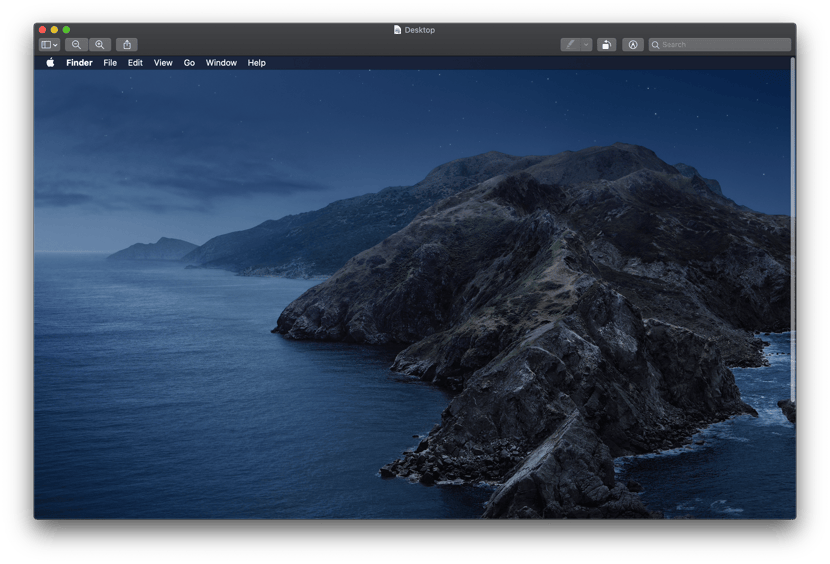Open the sidebar view menu button
The image size is (830, 564).
pyautogui.click(x=49, y=44)
